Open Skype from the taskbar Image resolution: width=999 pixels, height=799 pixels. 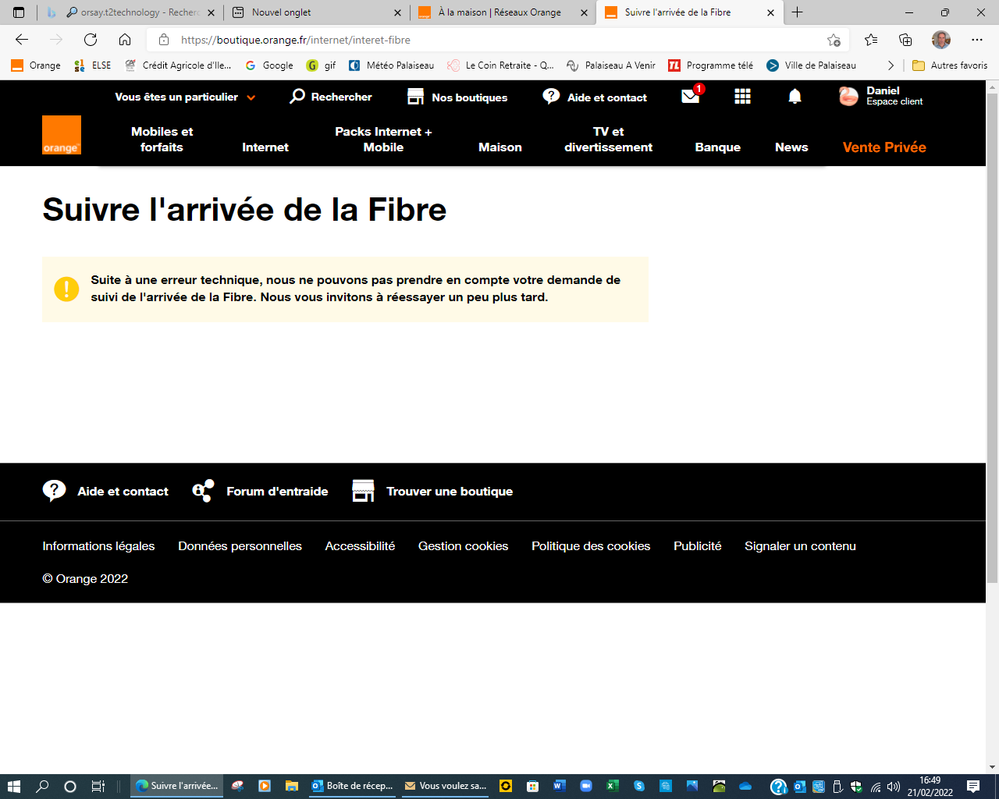(x=639, y=786)
